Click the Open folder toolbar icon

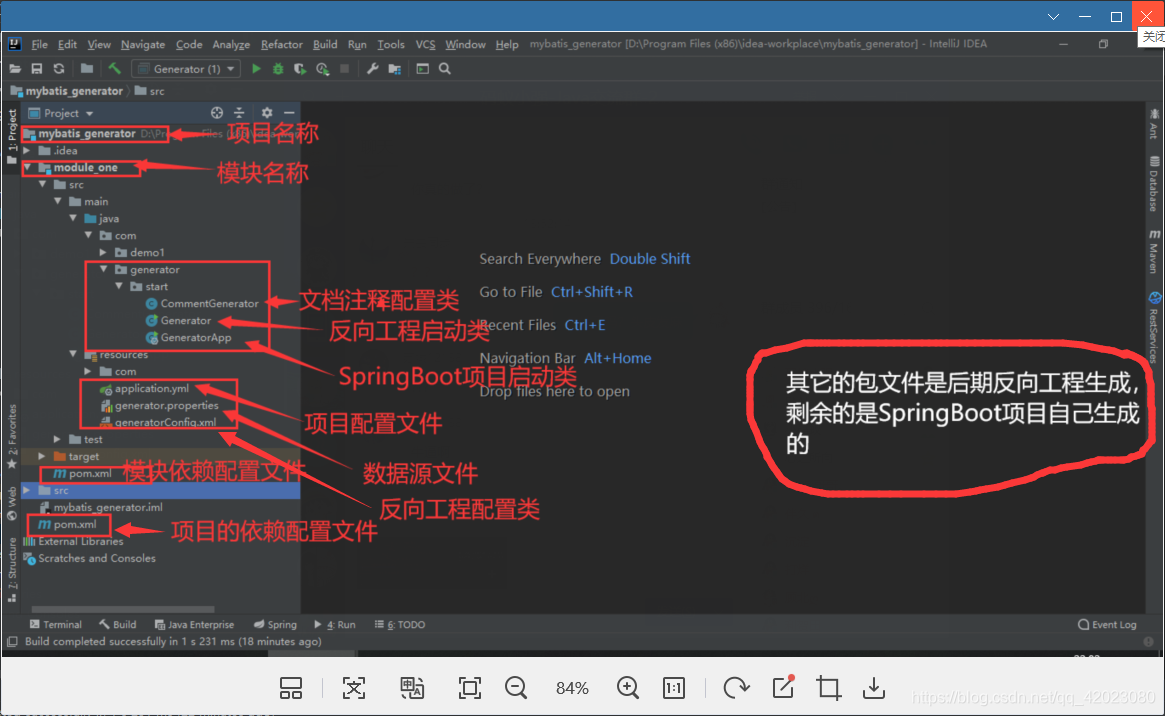point(15,69)
